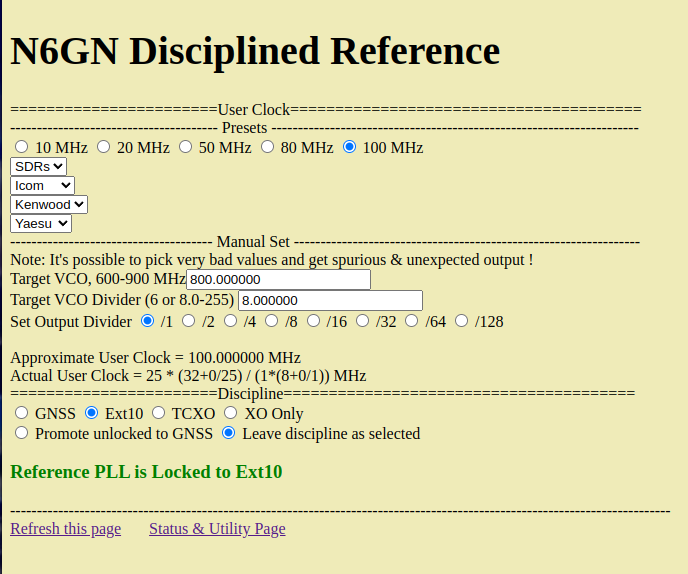Choose XO Only discipline

click(x=230, y=413)
